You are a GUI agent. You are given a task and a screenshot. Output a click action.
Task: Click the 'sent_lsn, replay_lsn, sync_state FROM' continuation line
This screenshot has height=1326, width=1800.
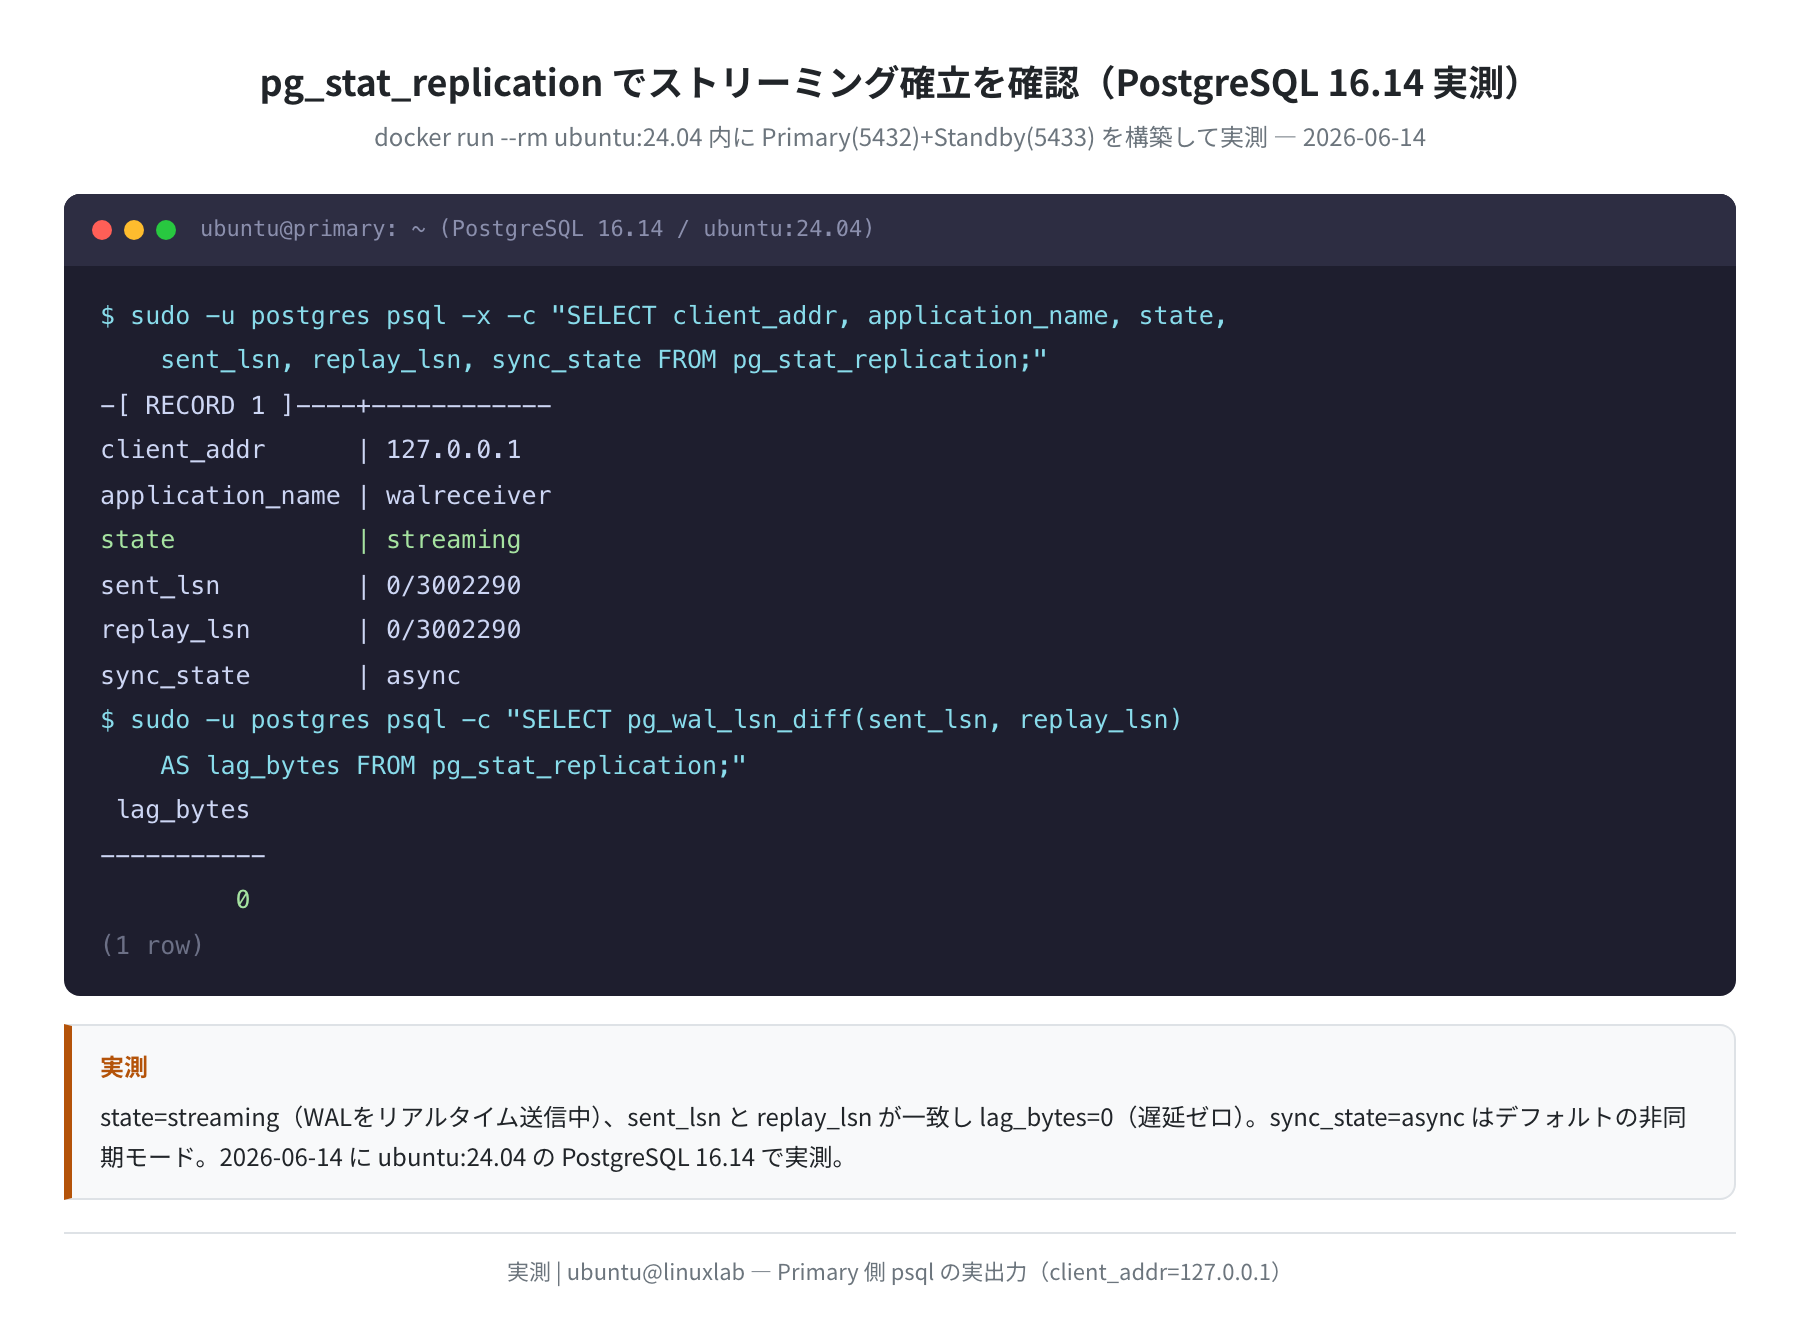pos(603,360)
